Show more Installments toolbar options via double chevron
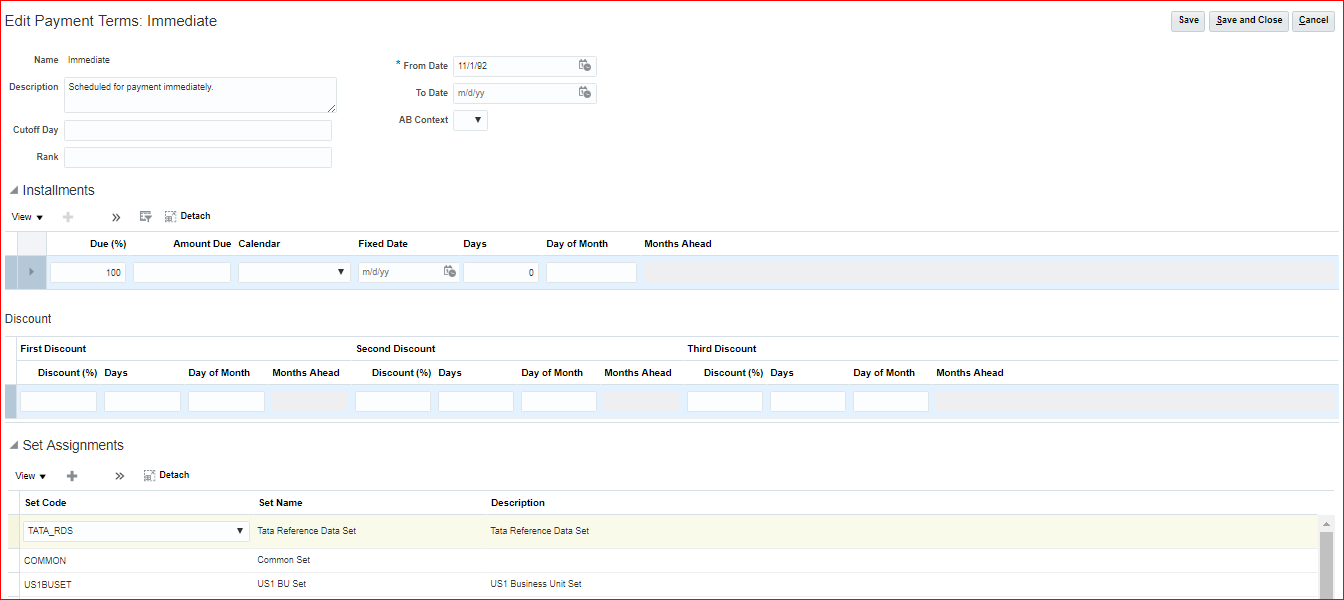The height and width of the screenshot is (600, 1344). (x=116, y=217)
